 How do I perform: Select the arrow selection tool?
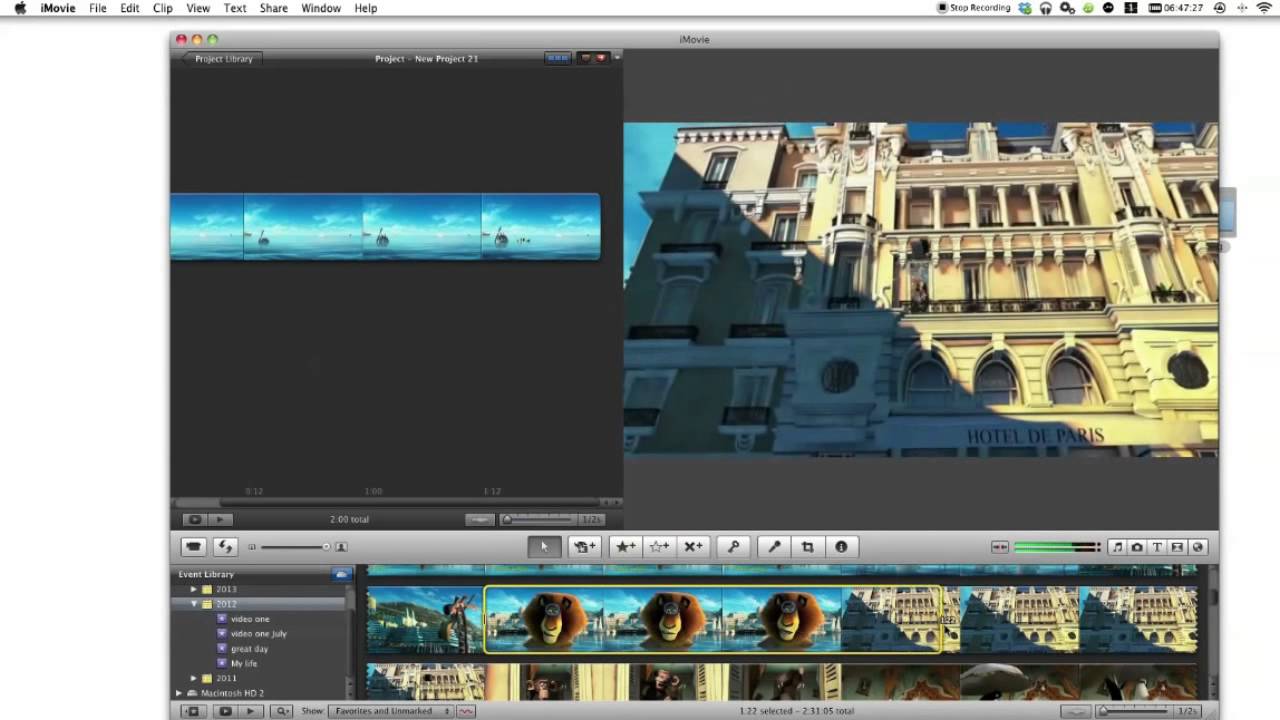tap(544, 547)
